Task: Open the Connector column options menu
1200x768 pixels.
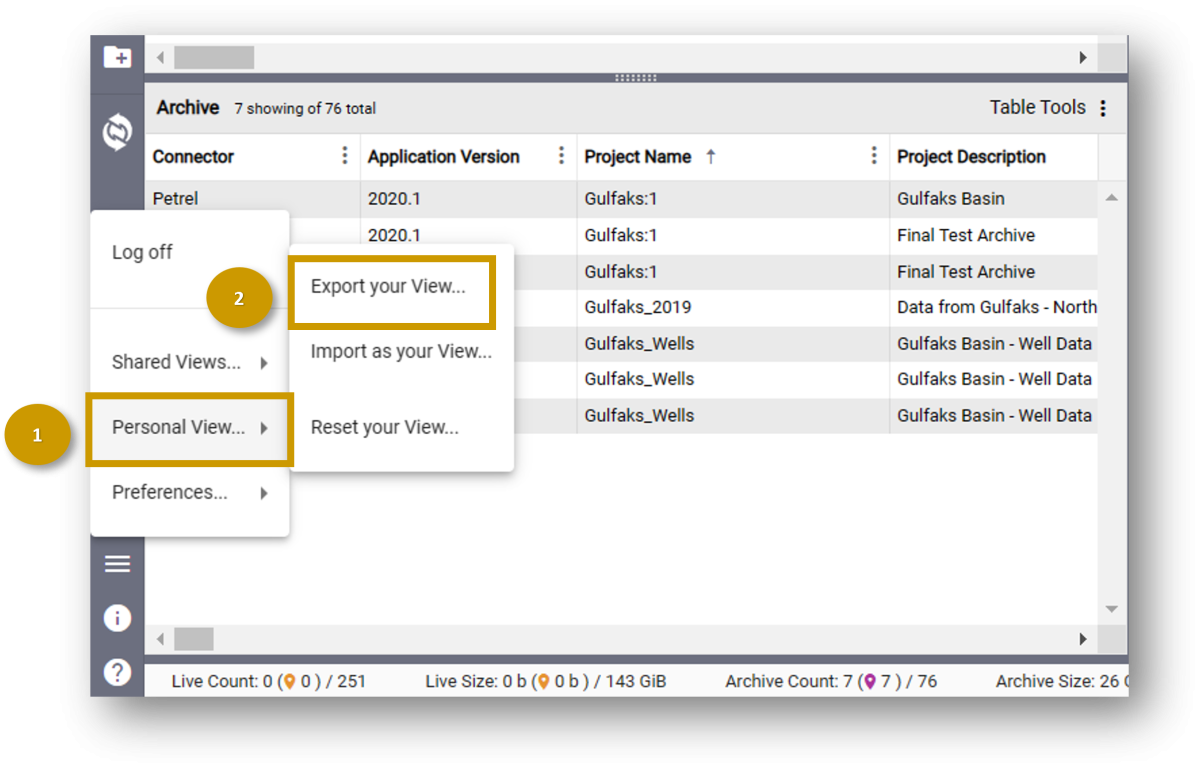Action: (x=345, y=156)
